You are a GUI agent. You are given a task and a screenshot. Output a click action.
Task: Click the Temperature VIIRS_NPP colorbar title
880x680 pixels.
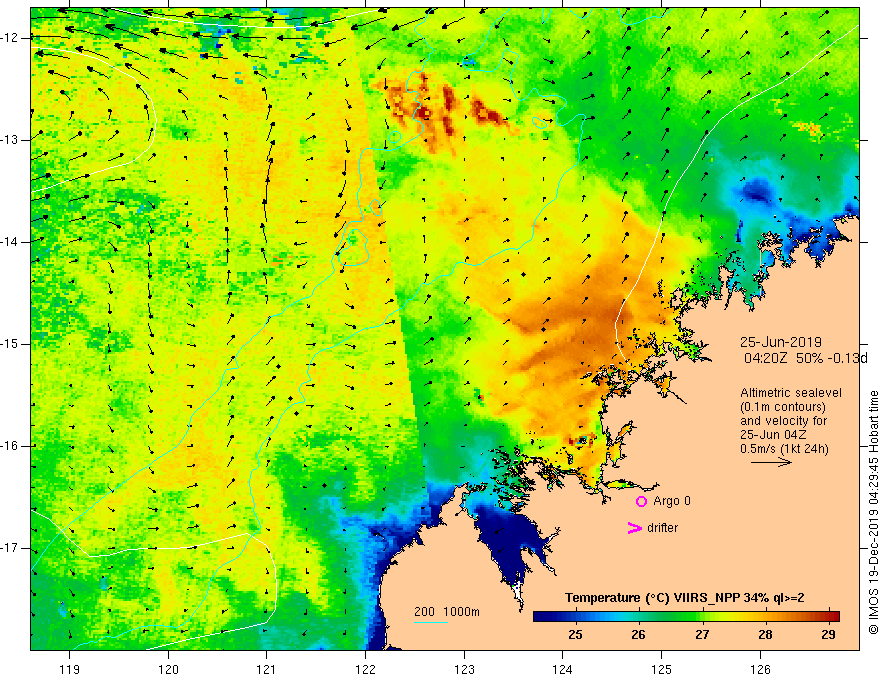pos(684,598)
